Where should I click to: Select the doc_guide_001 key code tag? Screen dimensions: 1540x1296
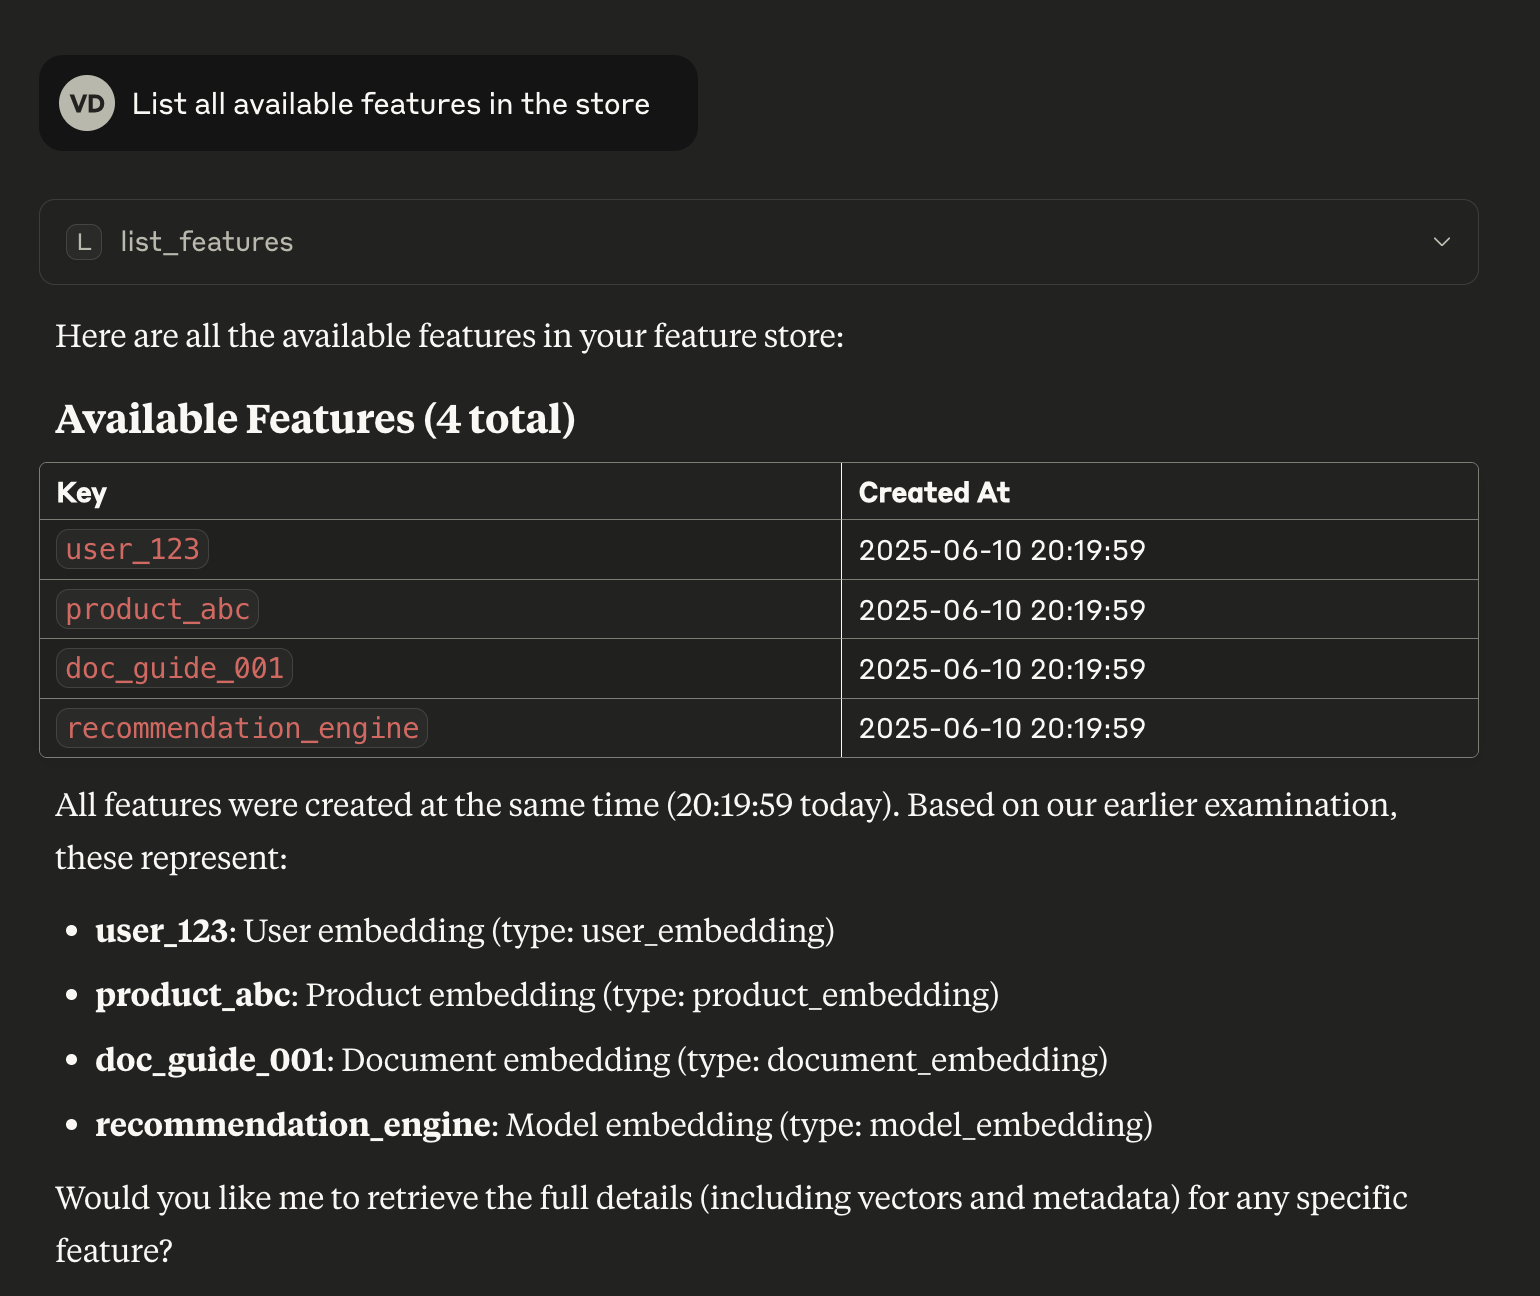(174, 668)
